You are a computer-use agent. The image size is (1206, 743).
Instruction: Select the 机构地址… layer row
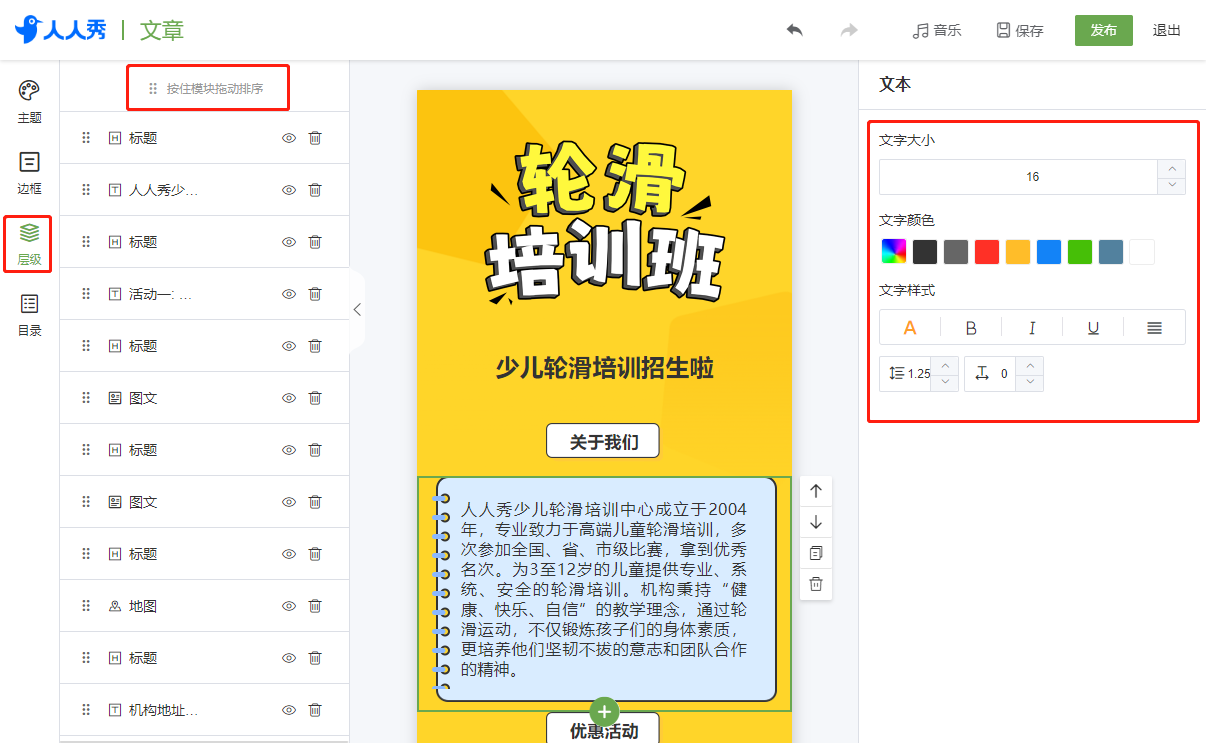(204, 710)
